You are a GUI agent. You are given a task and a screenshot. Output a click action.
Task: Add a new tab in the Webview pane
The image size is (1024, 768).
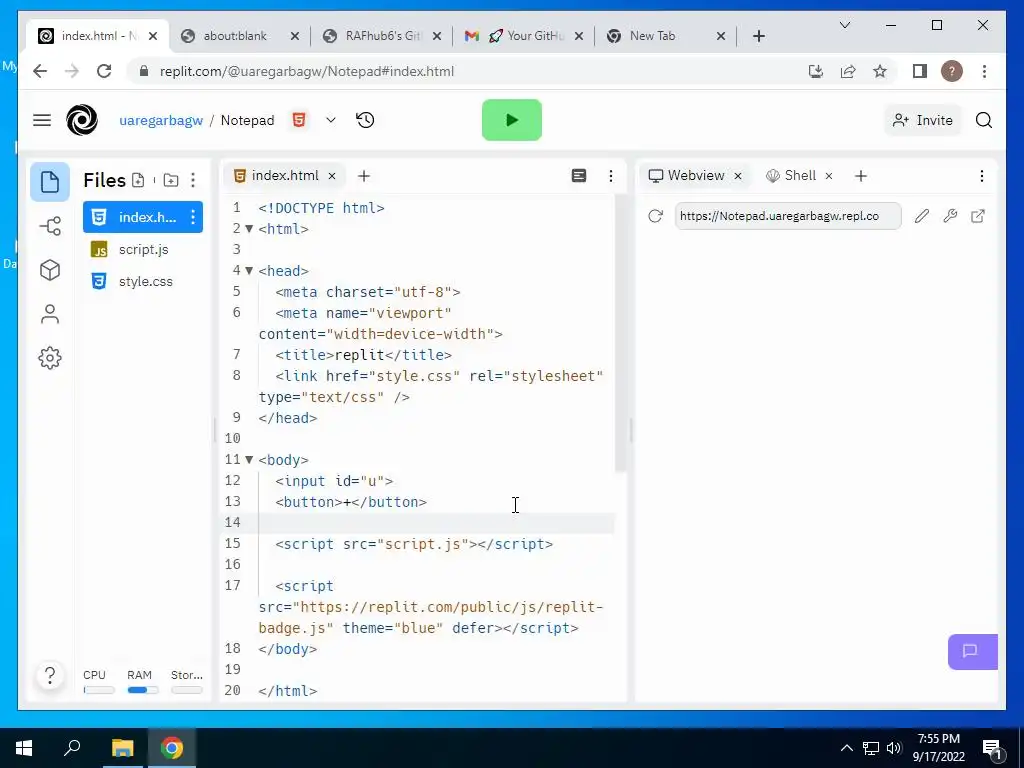[x=861, y=176]
